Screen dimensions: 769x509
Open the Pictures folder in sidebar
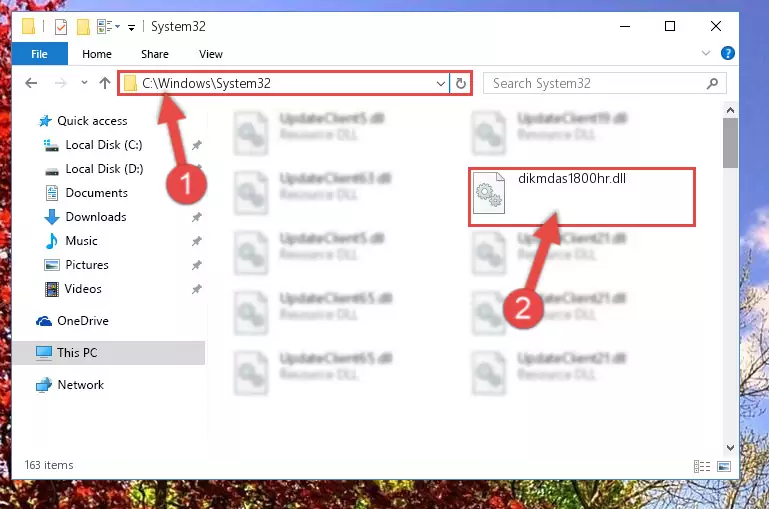pyautogui.click(x=87, y=265)
